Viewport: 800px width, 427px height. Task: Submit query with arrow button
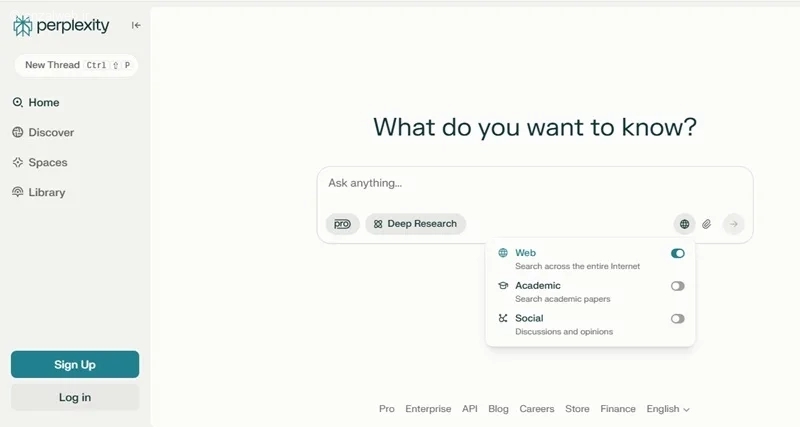click(733, 224)
